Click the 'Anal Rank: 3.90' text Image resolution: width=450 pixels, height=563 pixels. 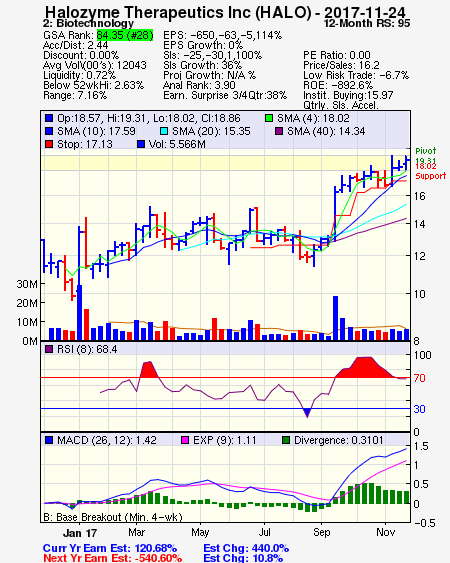pyautogui.click(x=199, y=85)
